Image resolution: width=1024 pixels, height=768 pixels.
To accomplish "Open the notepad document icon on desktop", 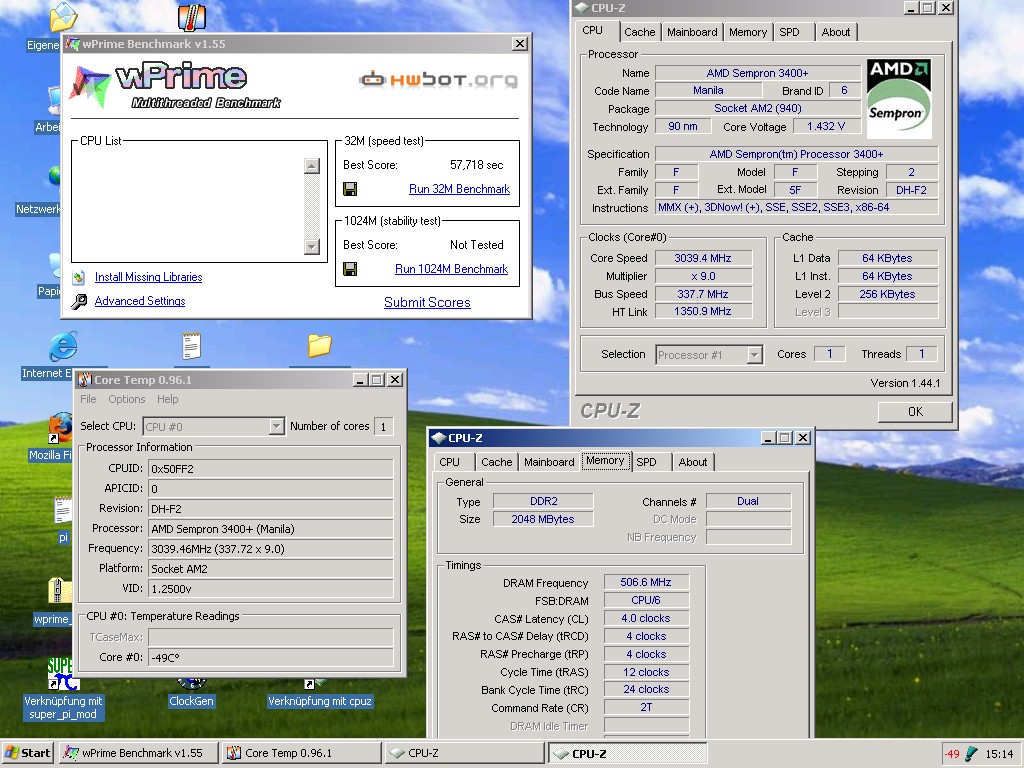I will (x=191, y=346).
